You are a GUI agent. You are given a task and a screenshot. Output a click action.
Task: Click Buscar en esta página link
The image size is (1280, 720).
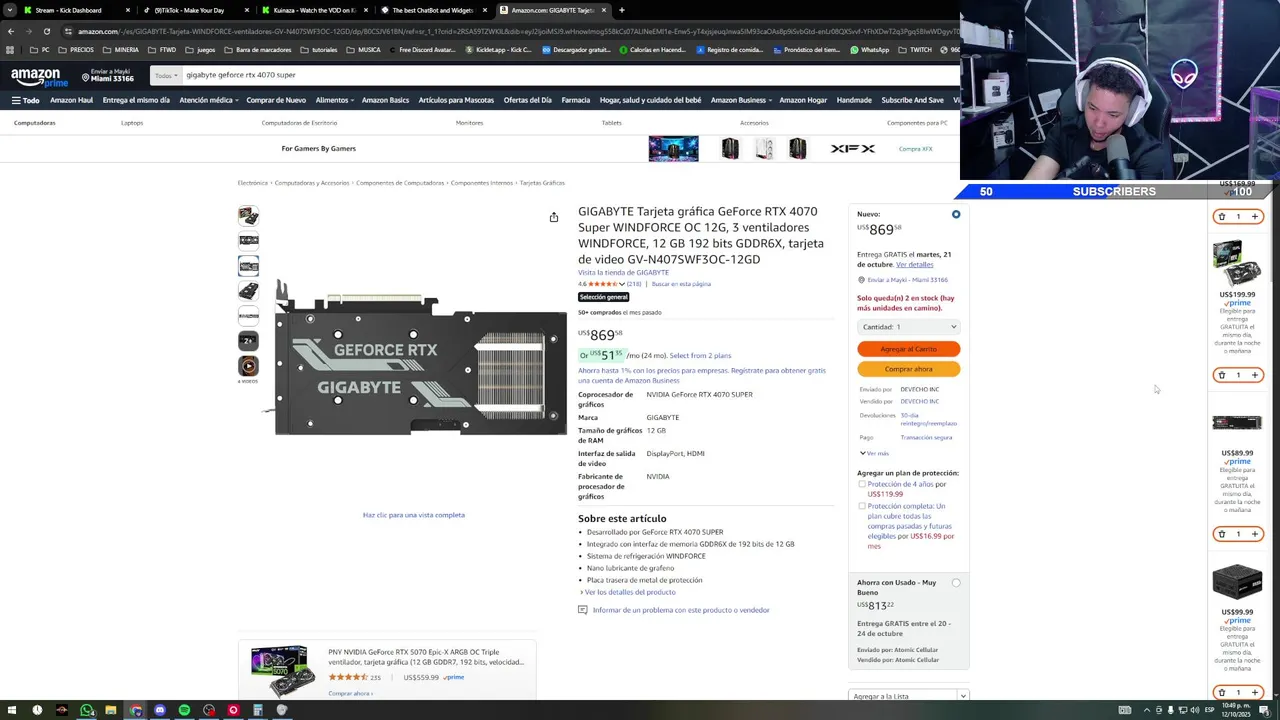pos(681,284)
